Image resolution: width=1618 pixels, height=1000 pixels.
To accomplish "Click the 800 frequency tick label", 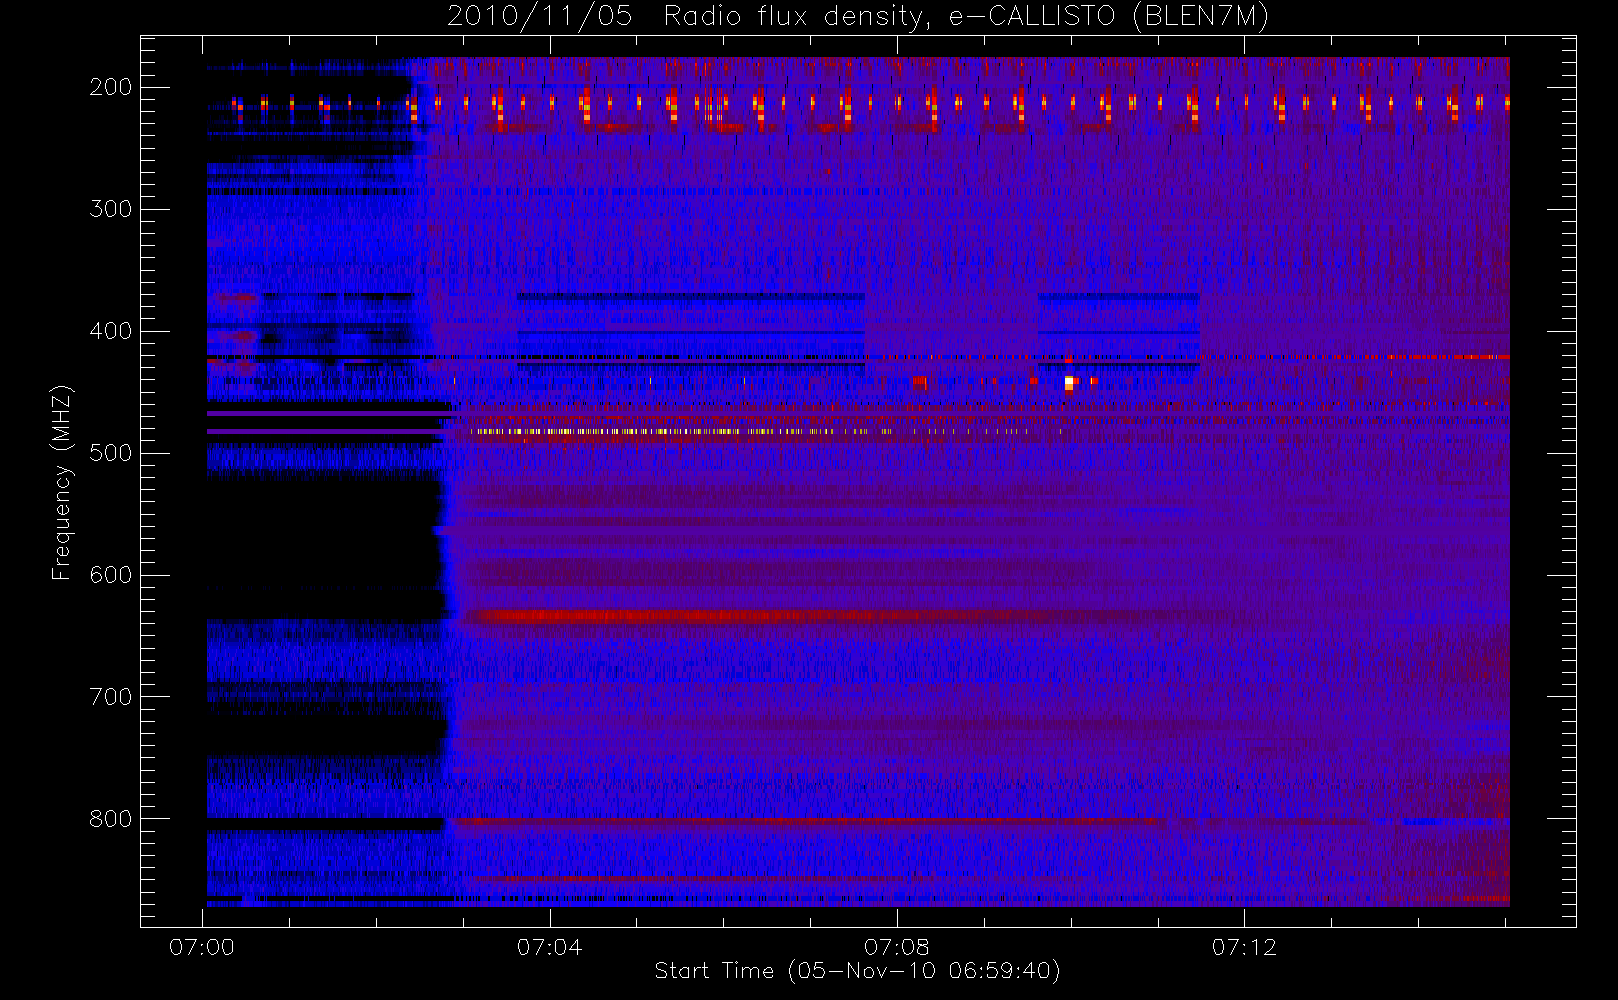I will pos(110,819).
